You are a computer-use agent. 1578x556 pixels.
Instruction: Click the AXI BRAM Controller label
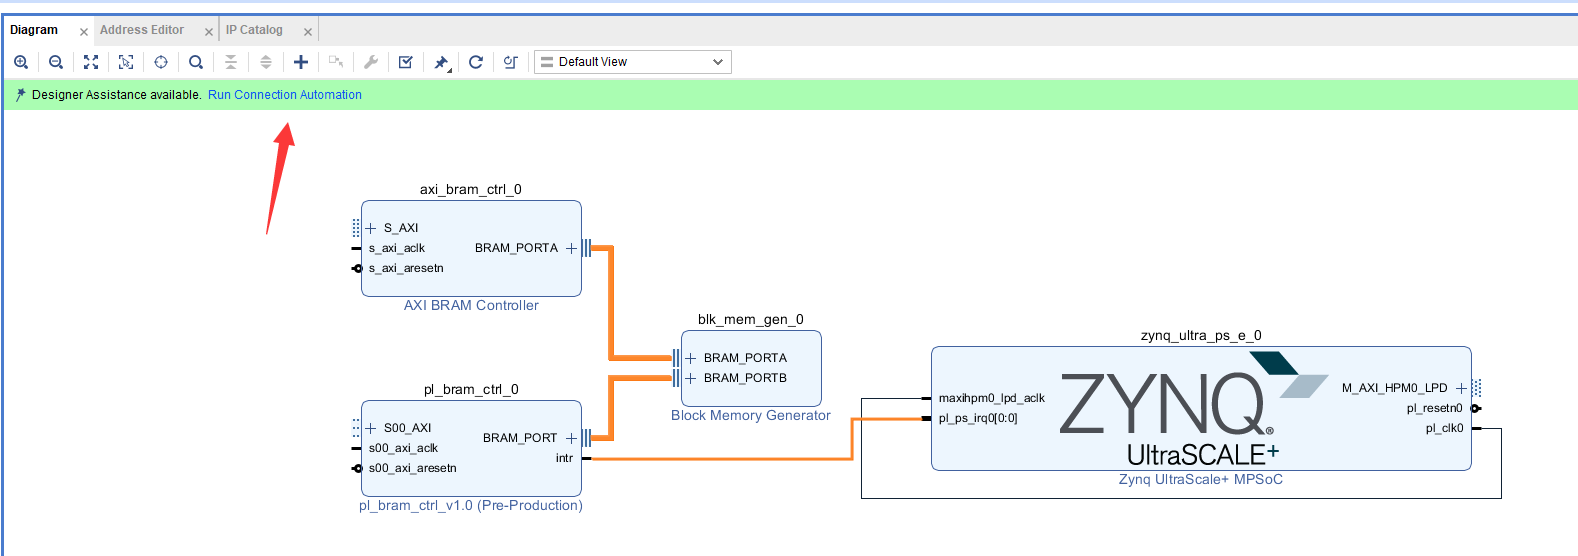(x=471, y=305)
